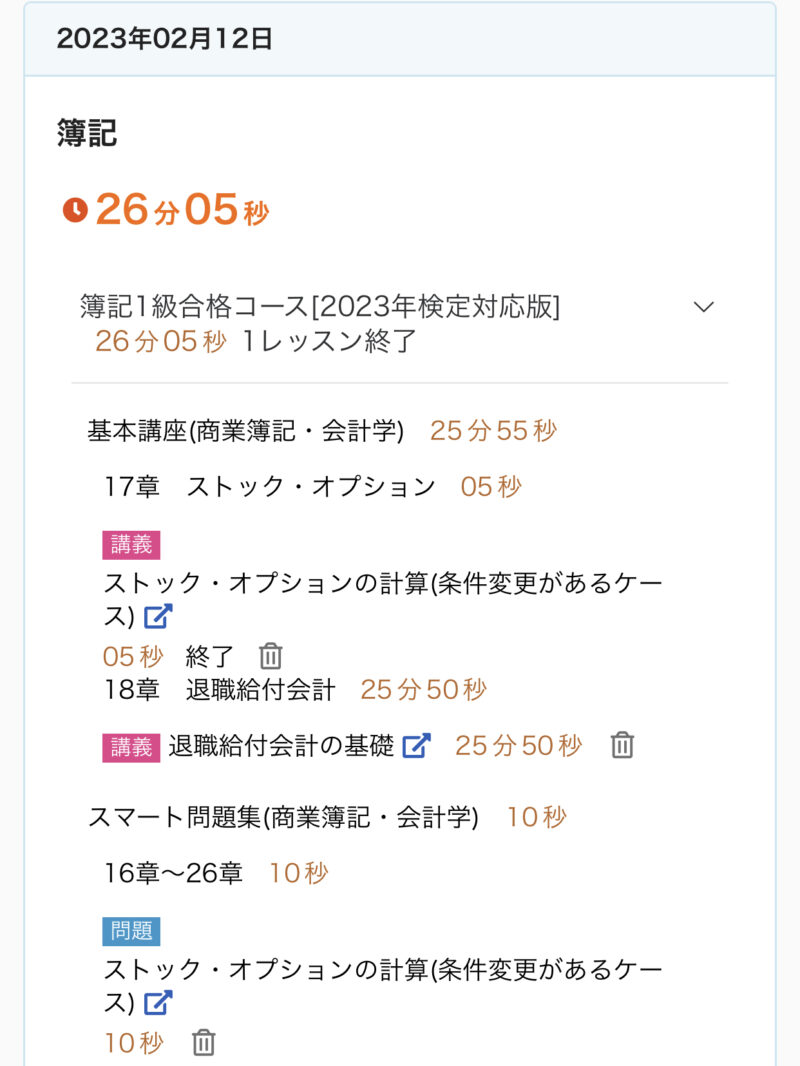The width and height of the screenshot is (800, 1066).
Task: Collapse the 簿記1級合格コース section with chevron
Action: [704, 307]
